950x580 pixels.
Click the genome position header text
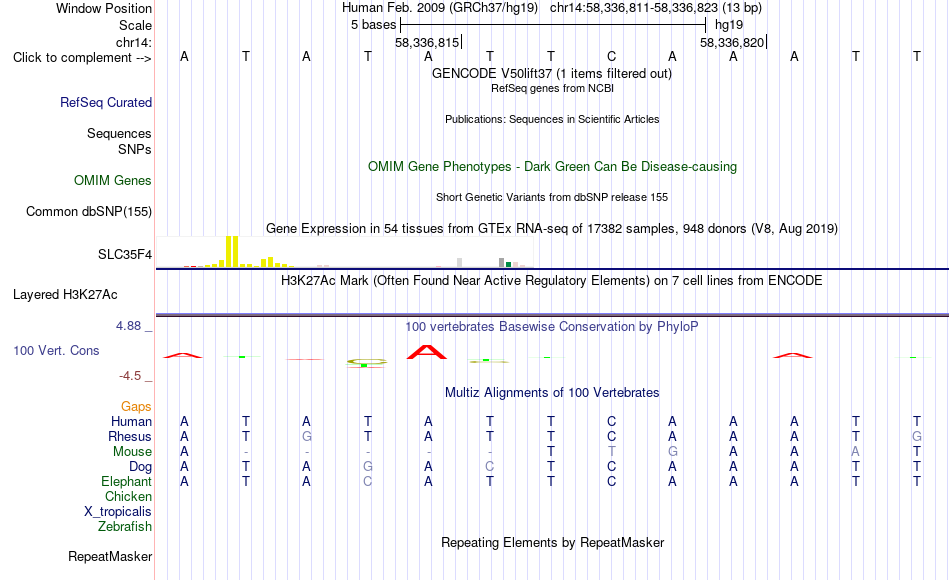552,8
